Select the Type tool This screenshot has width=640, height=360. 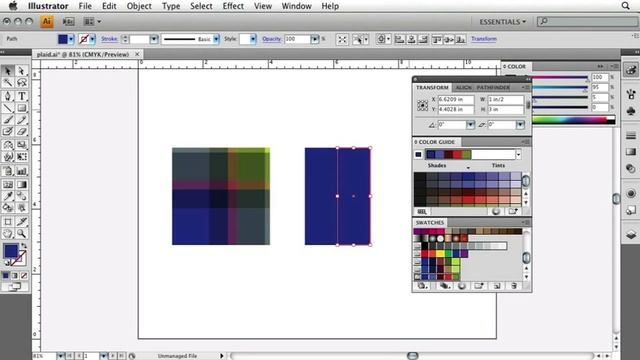pos(22,96)
